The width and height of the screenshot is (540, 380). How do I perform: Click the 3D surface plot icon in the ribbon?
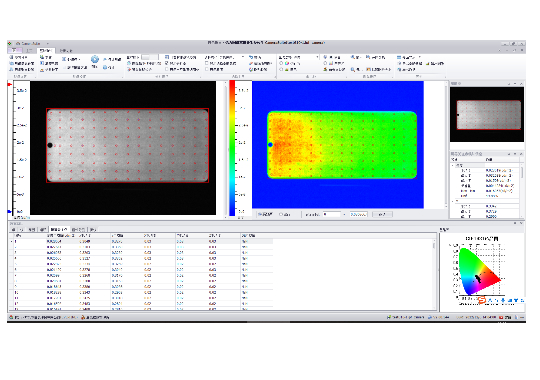pyautogui.click(x=325, y=69)
